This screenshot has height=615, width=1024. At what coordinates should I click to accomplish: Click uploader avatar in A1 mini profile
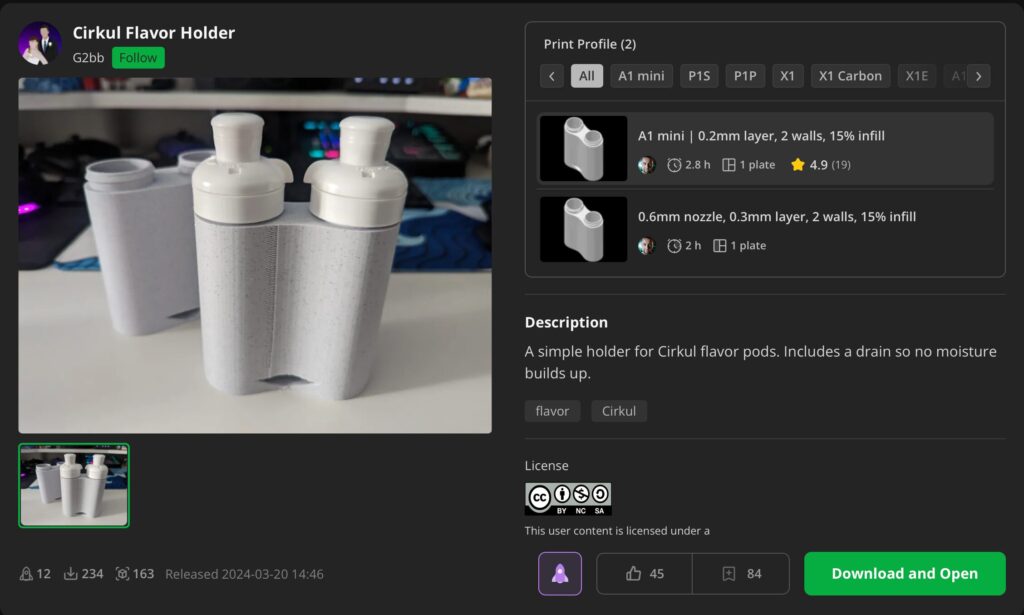pyautogui.click(x=647, y=165)
